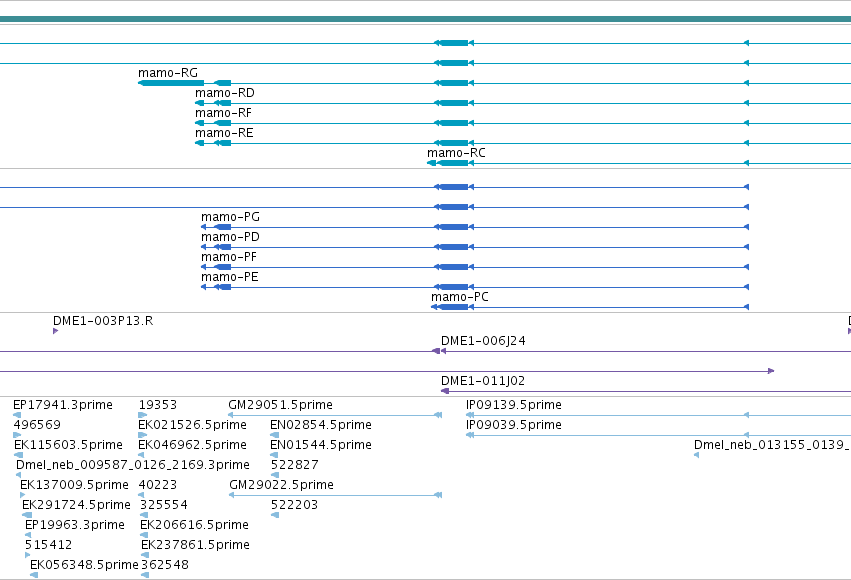Select the mamo-PC protein label
Image resolution: width=851 pixels, height=580 pixels.
click(x=460, y=297)
